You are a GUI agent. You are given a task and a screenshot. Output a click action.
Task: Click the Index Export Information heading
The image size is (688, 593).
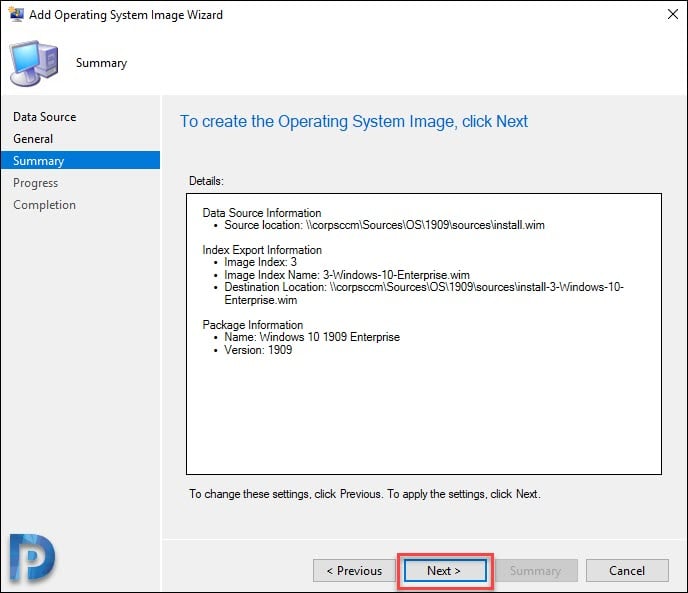(262, 250)
